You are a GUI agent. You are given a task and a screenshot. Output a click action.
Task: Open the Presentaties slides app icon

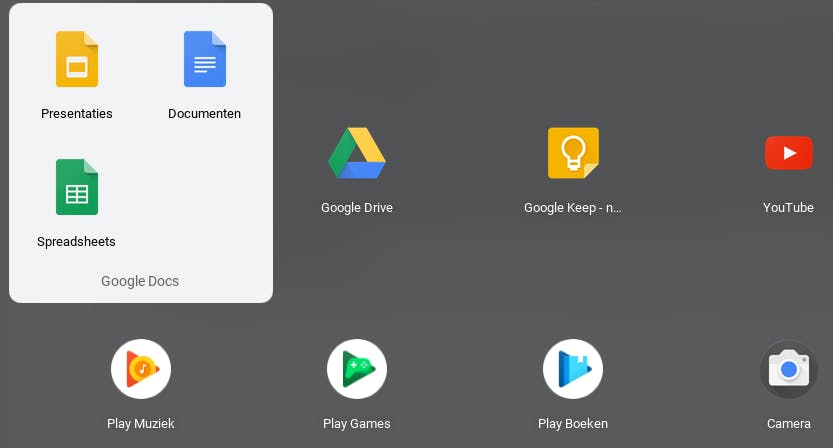tap(77, 59)
